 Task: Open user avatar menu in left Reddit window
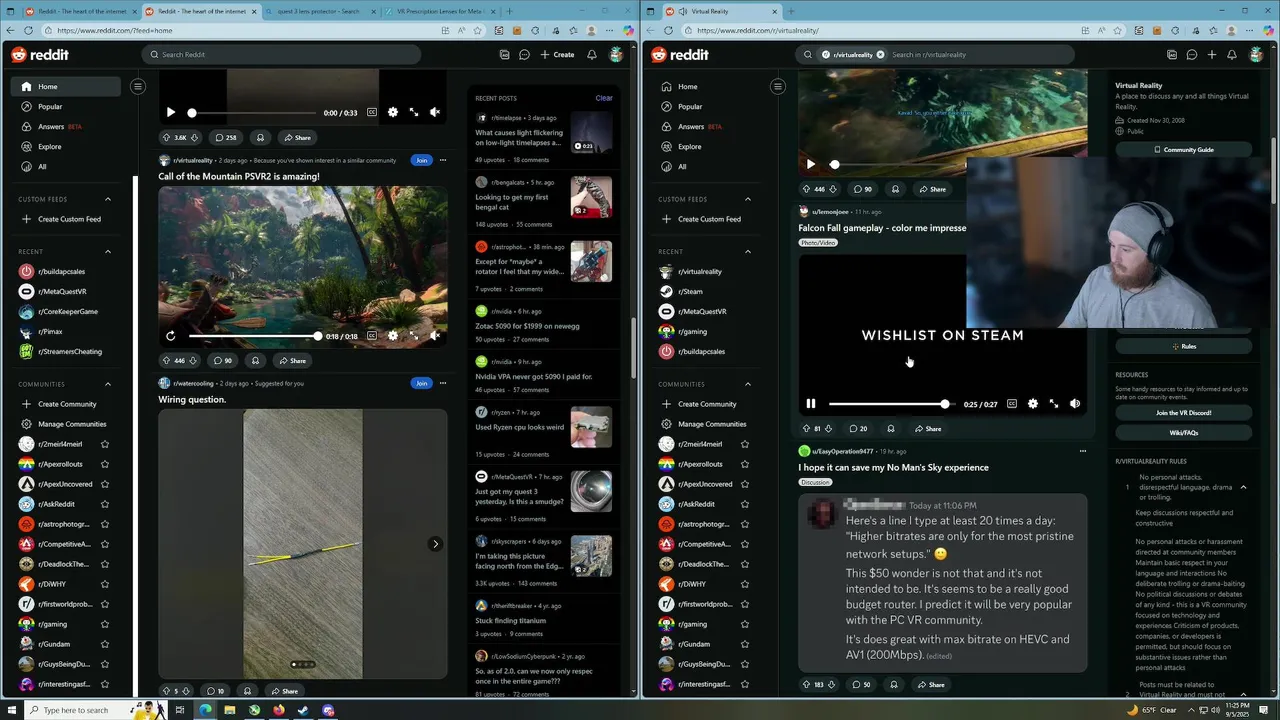point(616,55)
